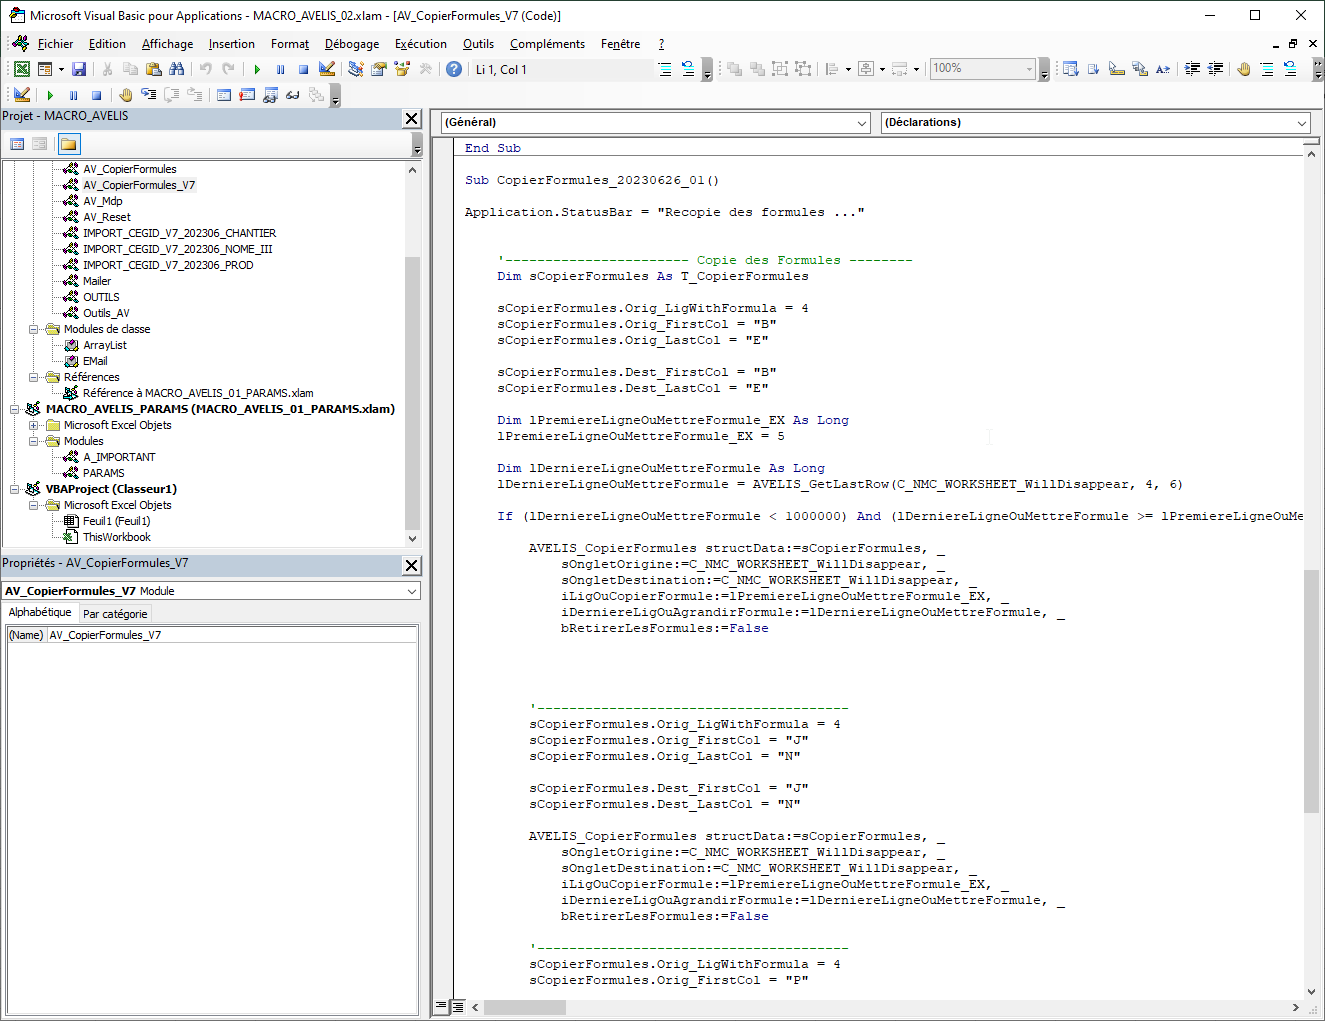
Task: Close the Propriétés panel
Action: (x=411, y=566)
